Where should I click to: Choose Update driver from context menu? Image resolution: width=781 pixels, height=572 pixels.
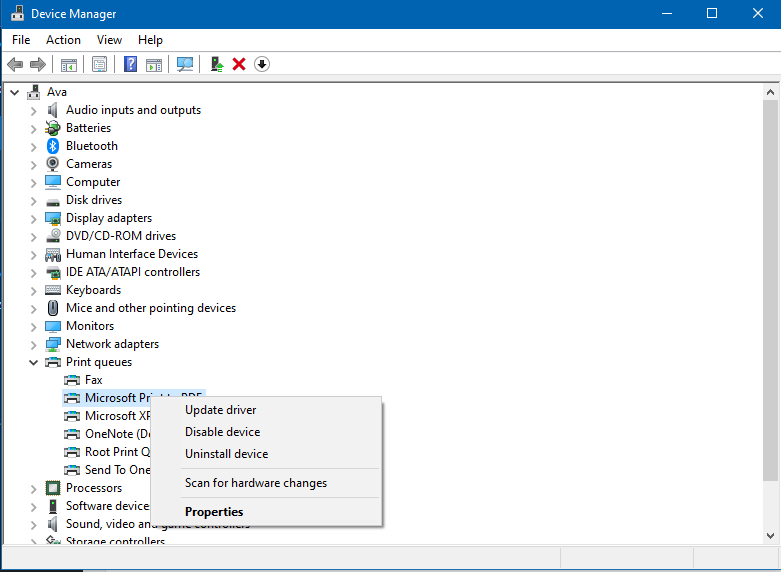[220, 410]
